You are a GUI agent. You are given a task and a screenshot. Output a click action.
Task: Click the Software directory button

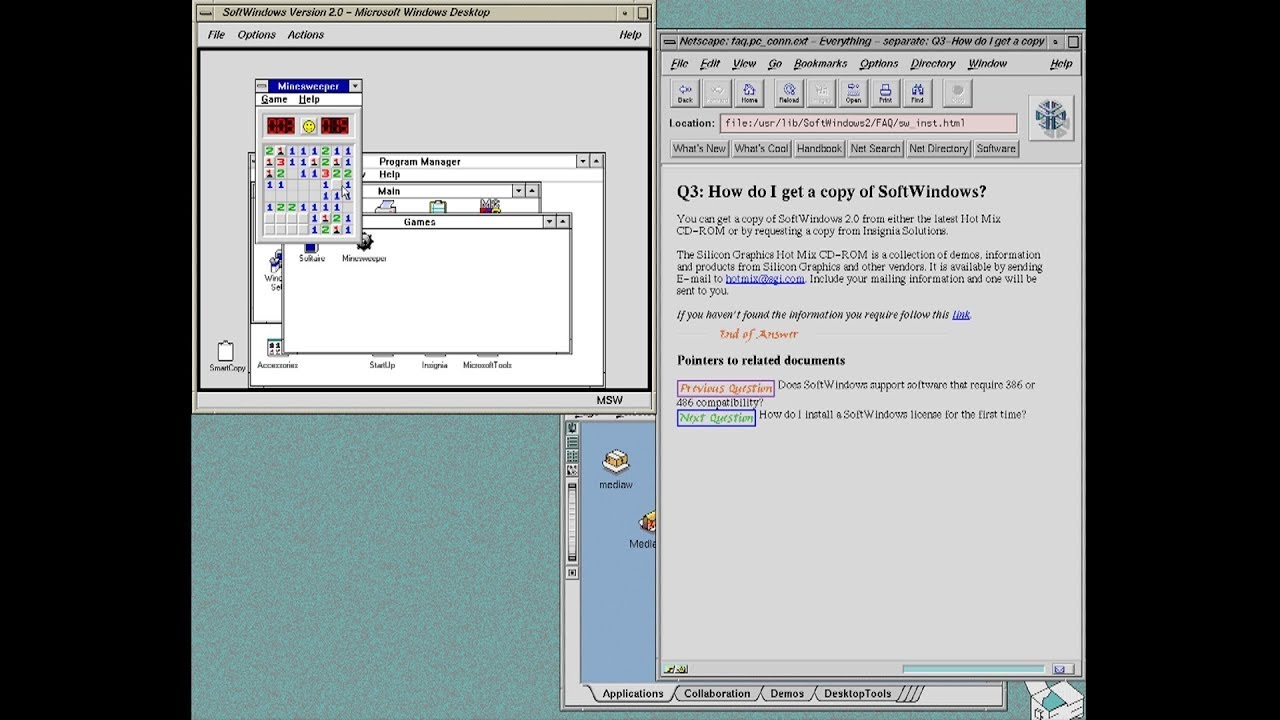(x=996, y=148)
